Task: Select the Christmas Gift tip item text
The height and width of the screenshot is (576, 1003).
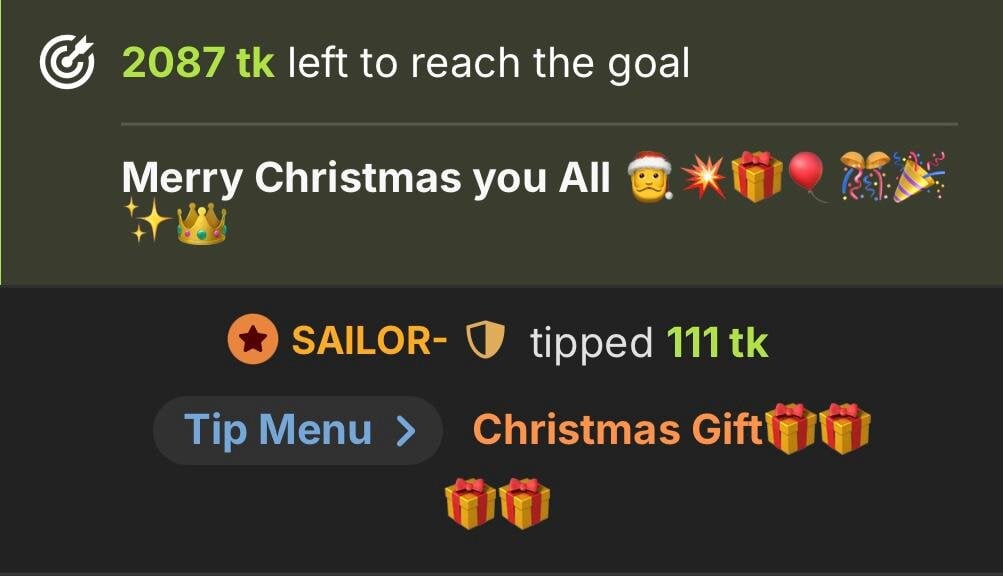Action: click(x=619, y=429)
